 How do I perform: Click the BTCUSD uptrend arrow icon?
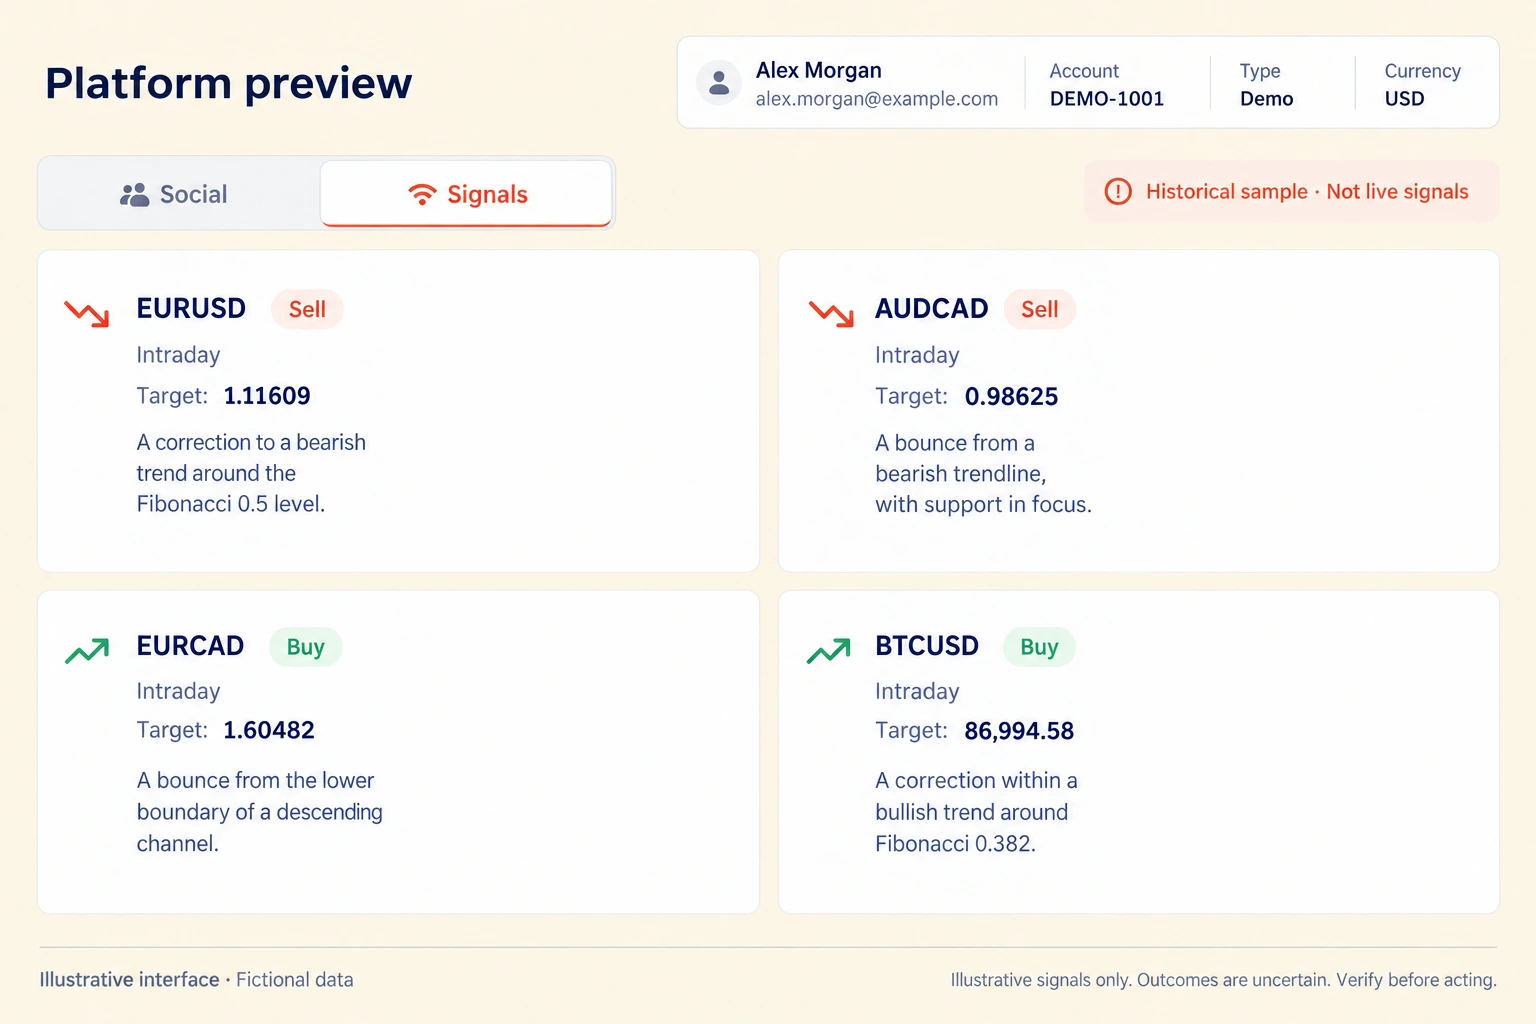click(829, 651)
